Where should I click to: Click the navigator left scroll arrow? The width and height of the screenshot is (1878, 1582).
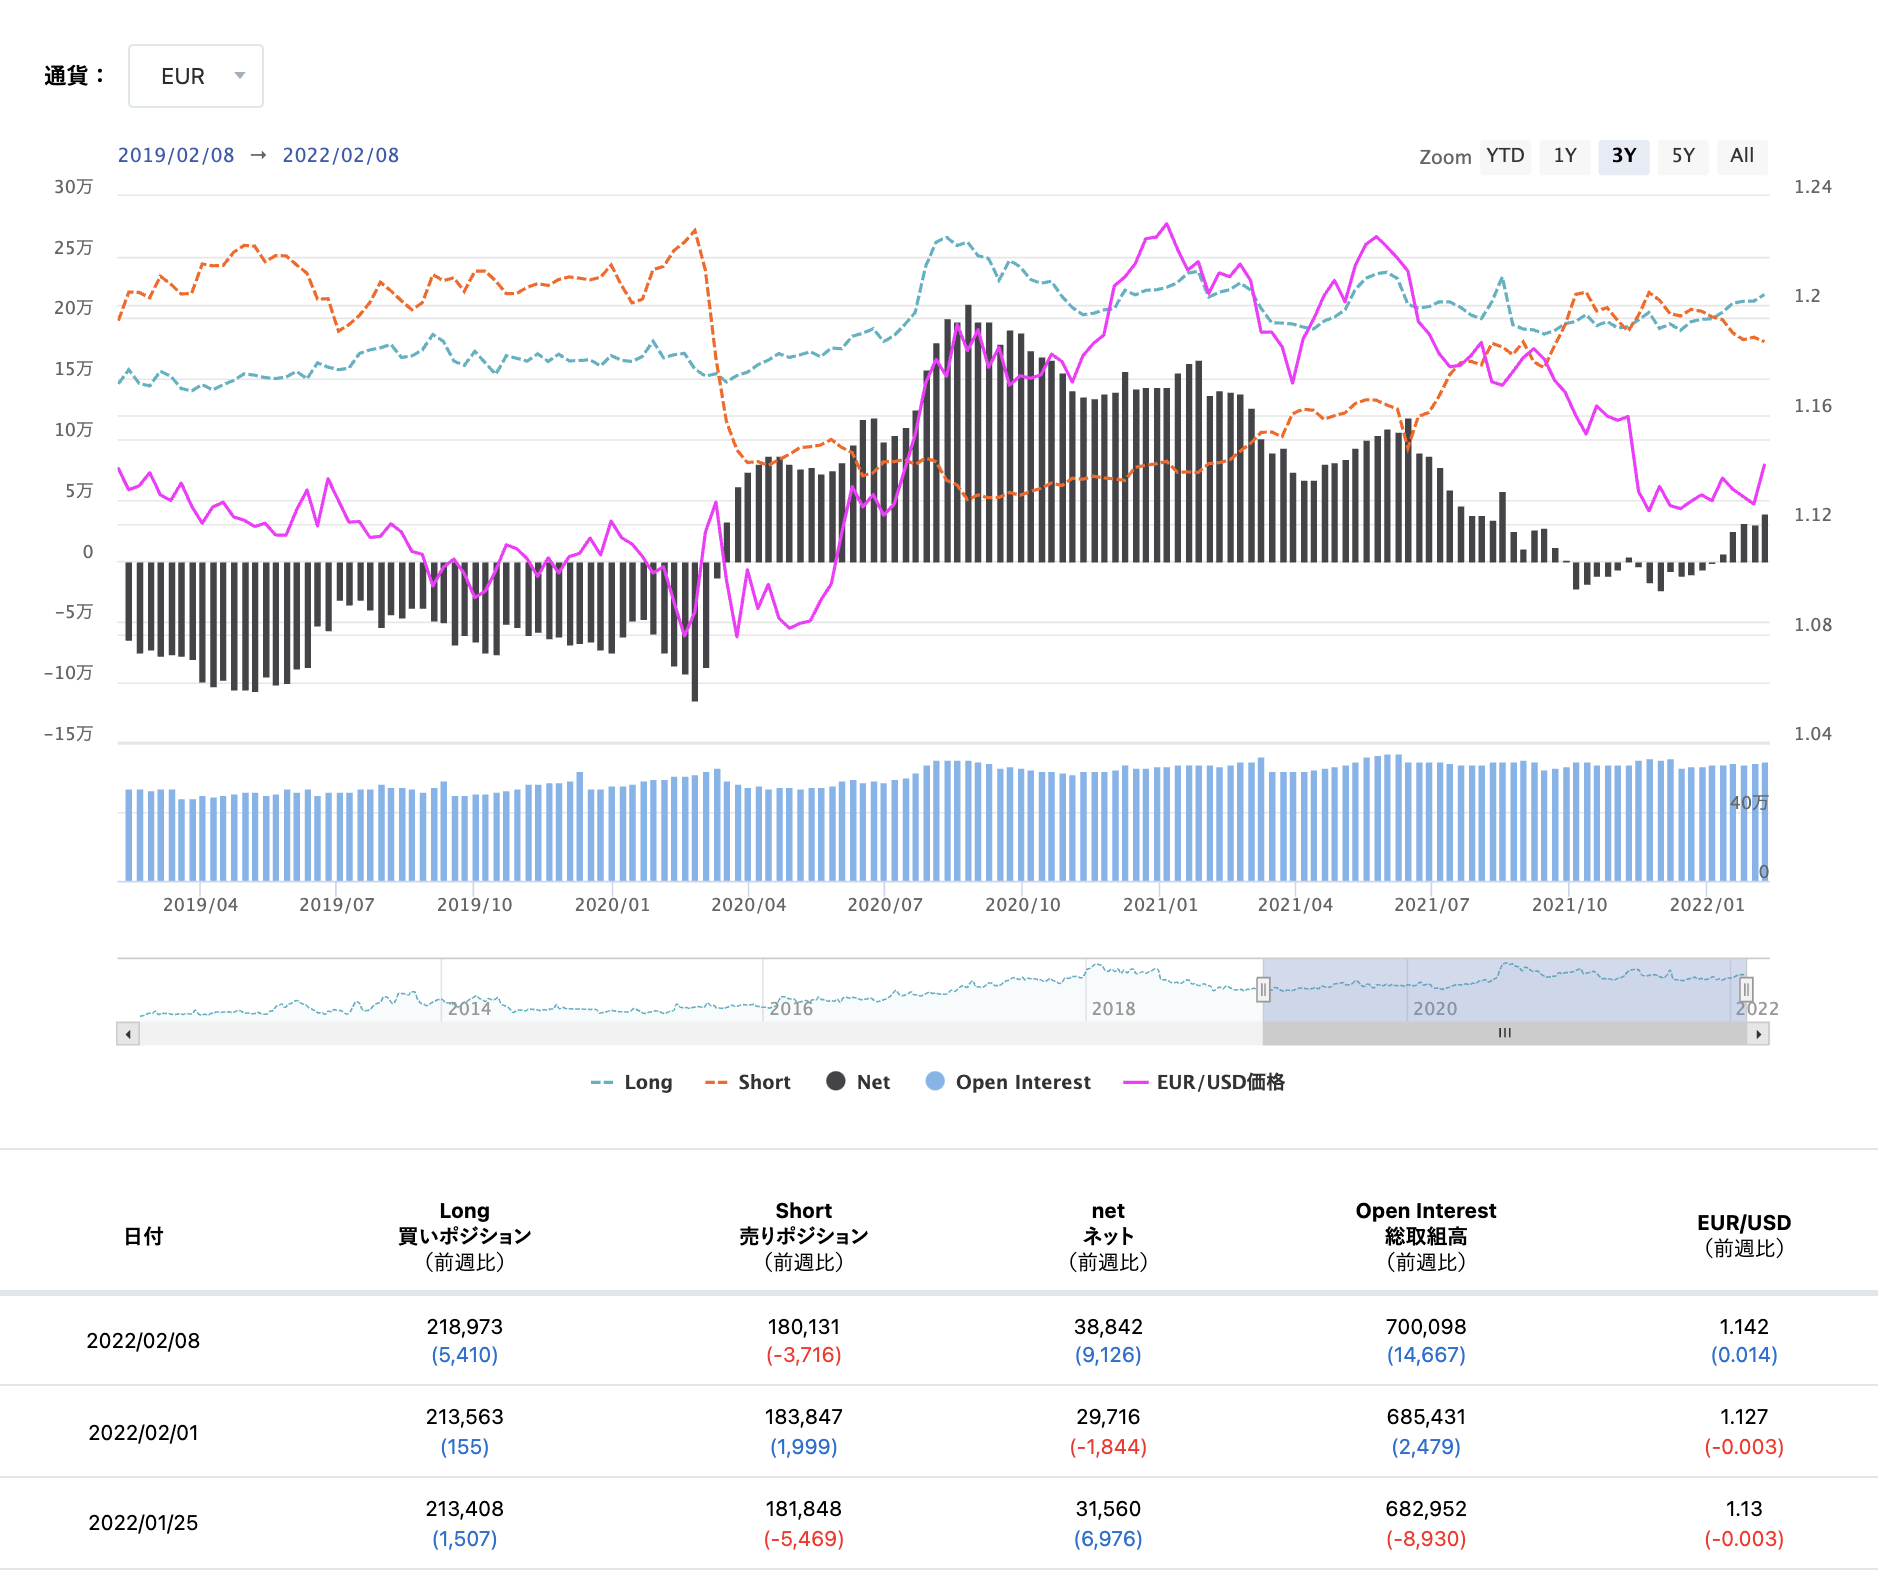click(x=128, y=1034)
